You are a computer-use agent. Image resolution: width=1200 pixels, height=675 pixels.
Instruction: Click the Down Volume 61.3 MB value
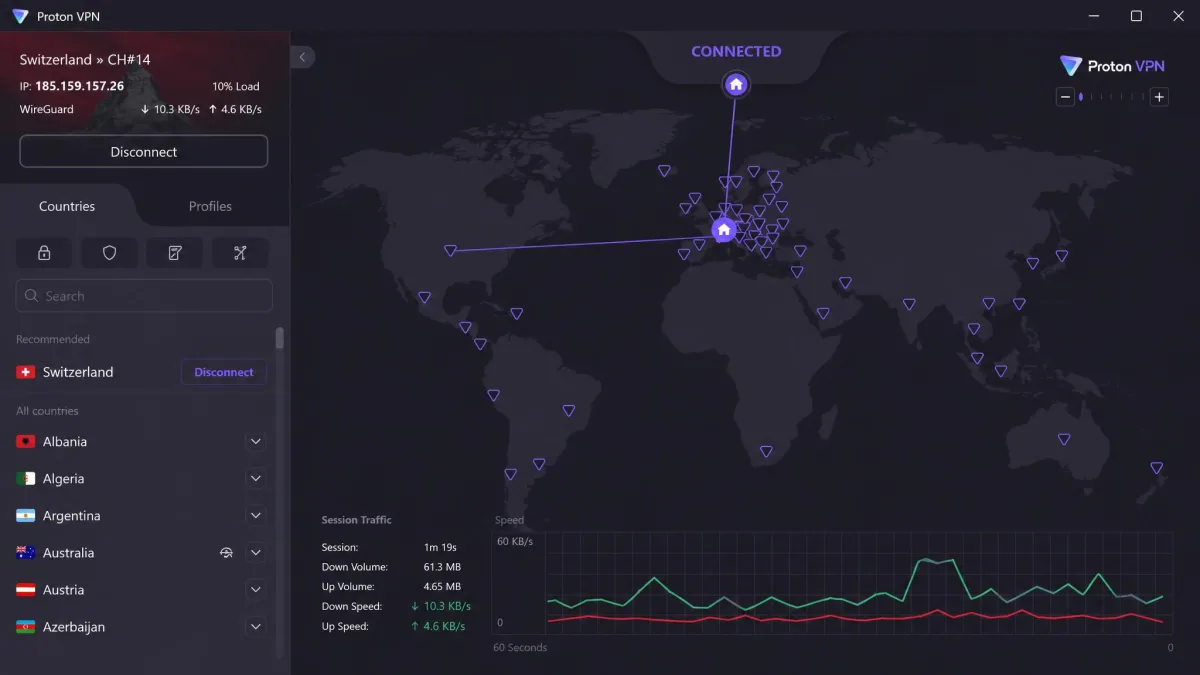coord(441,567)
